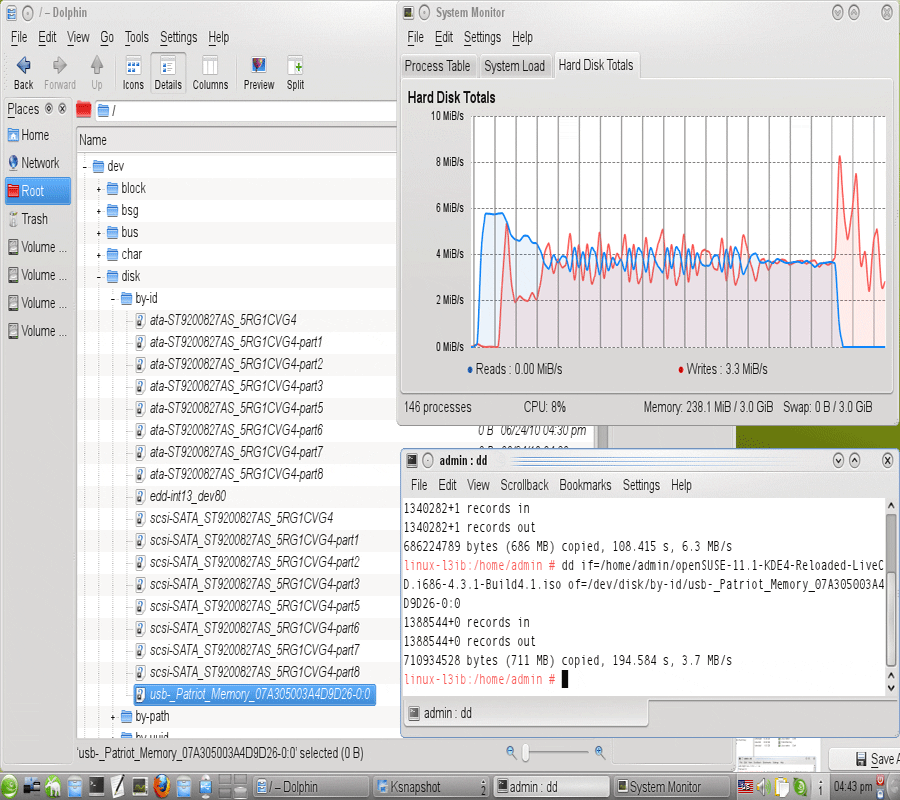
Task: Adjust the Dolphin zoom slider handle
Action: click(x=525, y=752)
